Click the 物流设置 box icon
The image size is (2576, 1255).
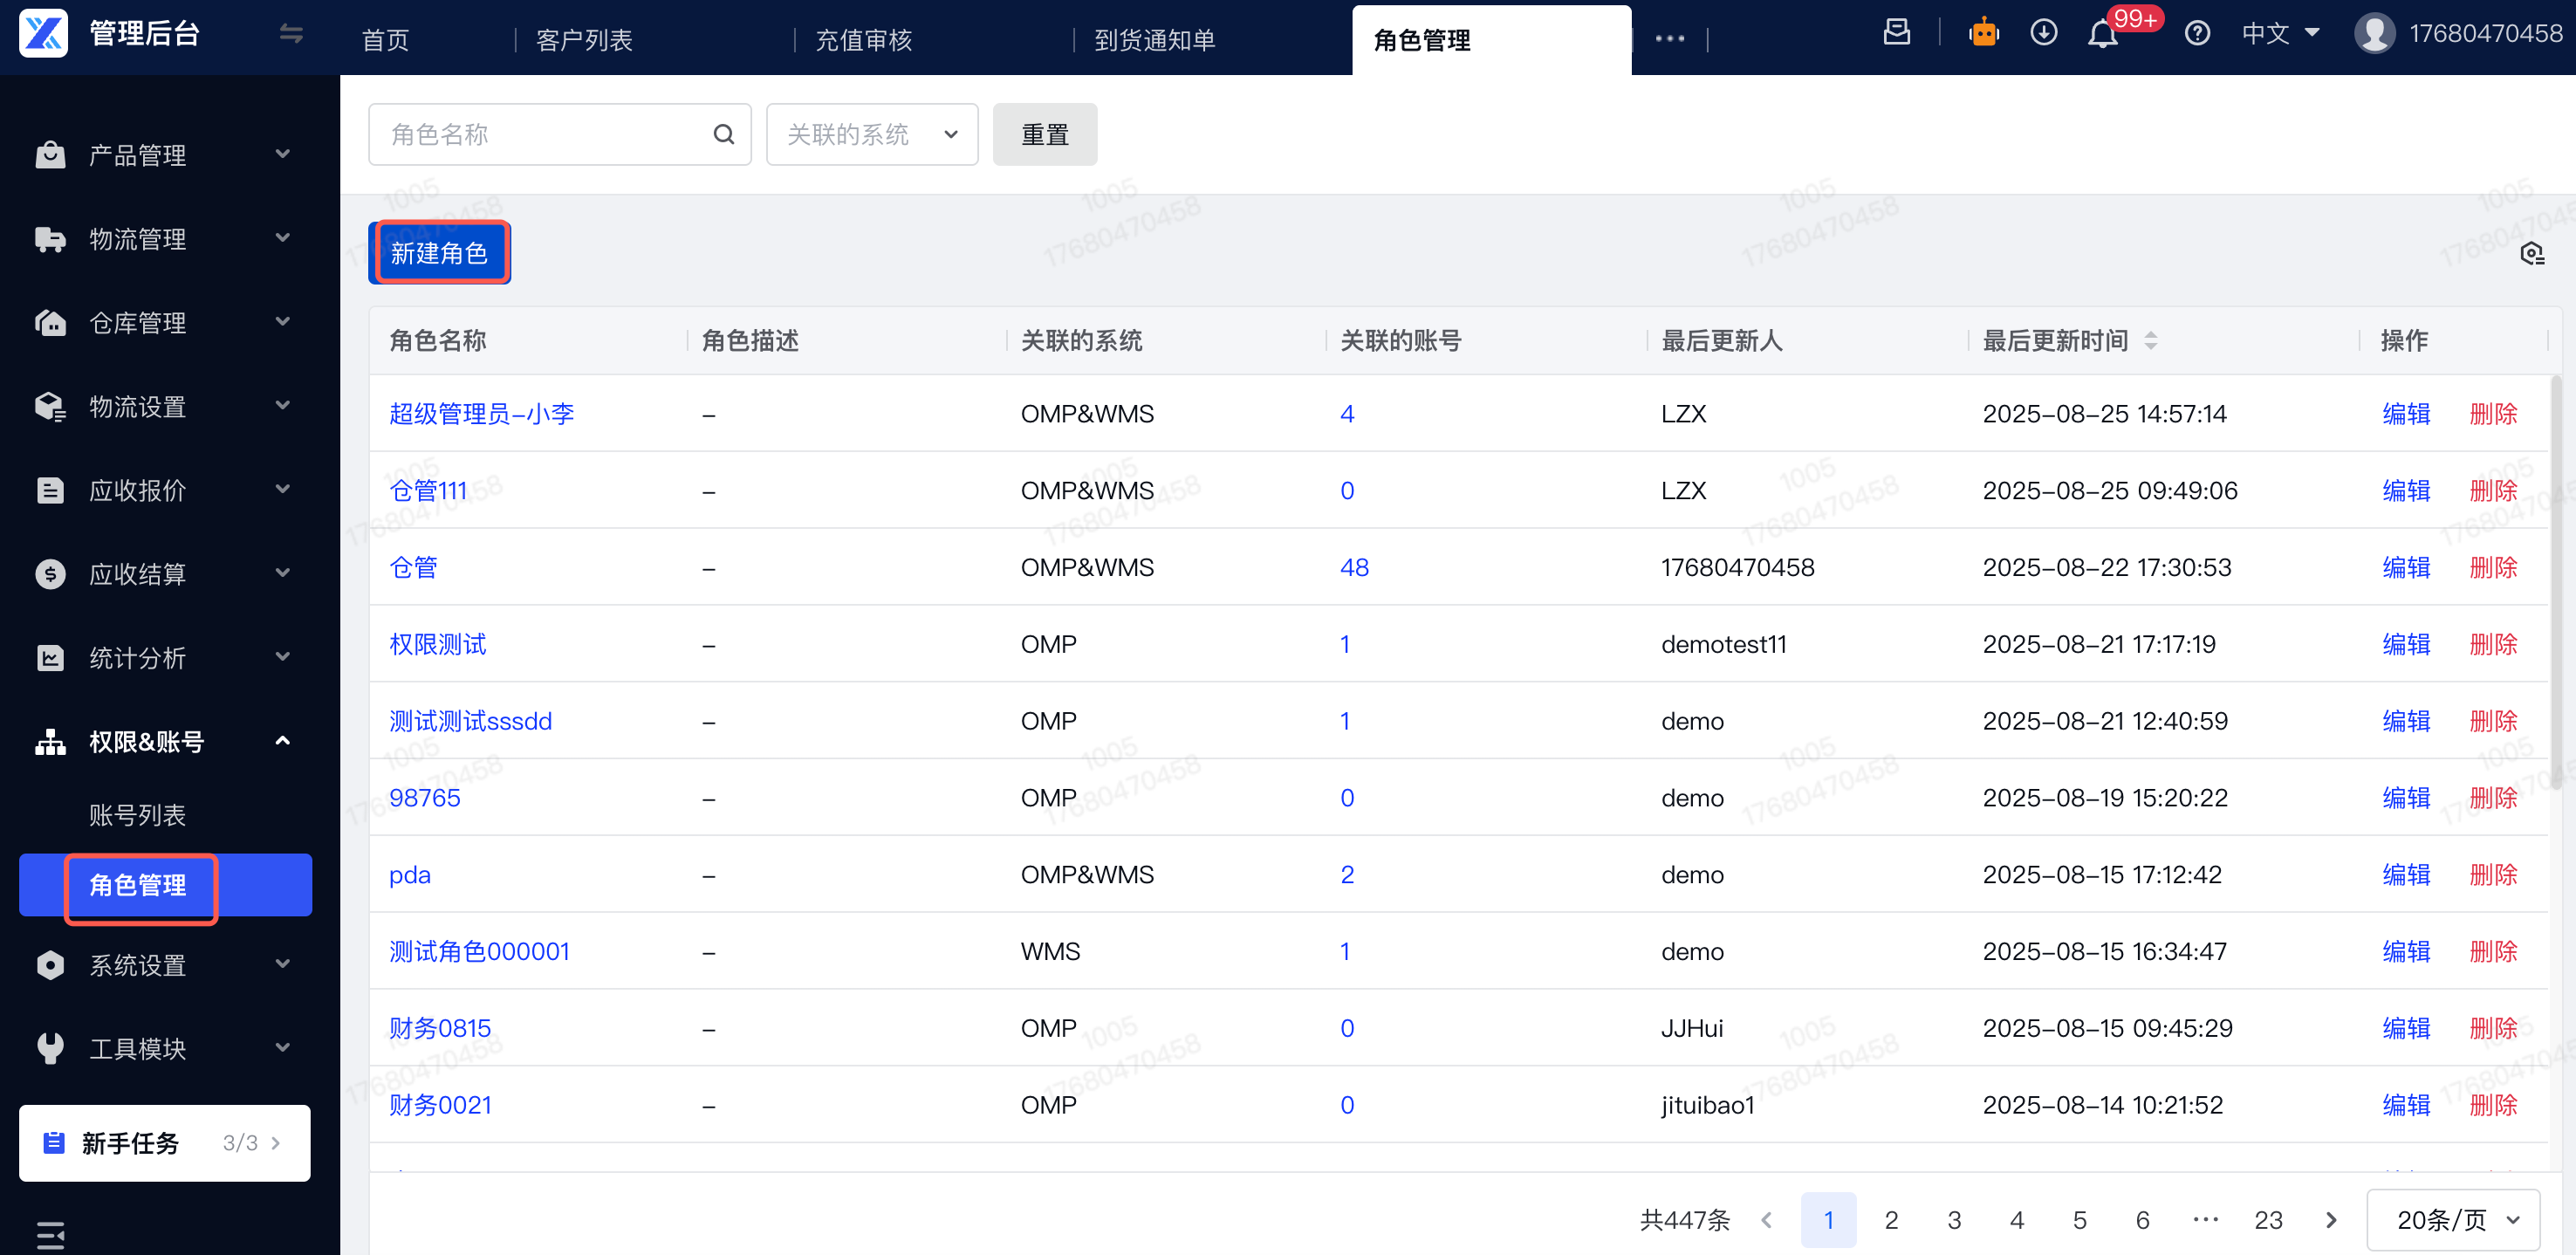click(x=50, y=406)
